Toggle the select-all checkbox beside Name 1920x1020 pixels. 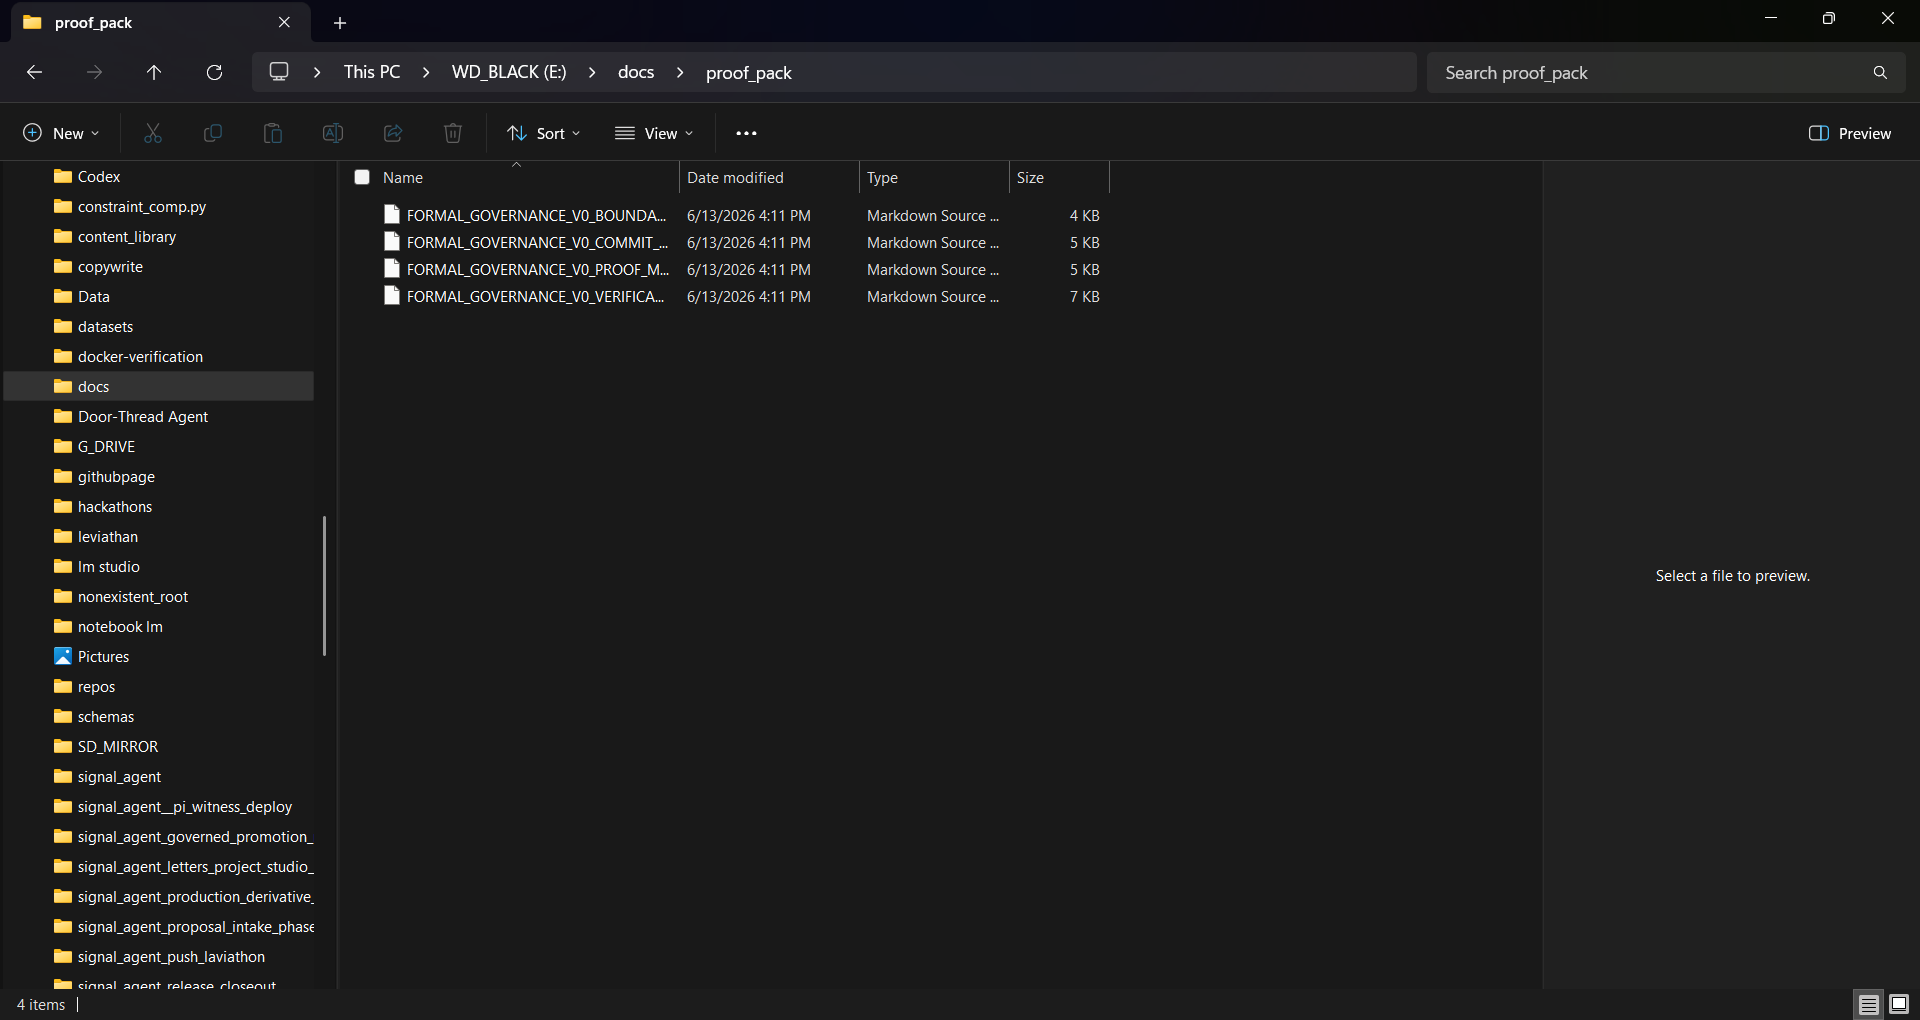click(x=362, y=177)
